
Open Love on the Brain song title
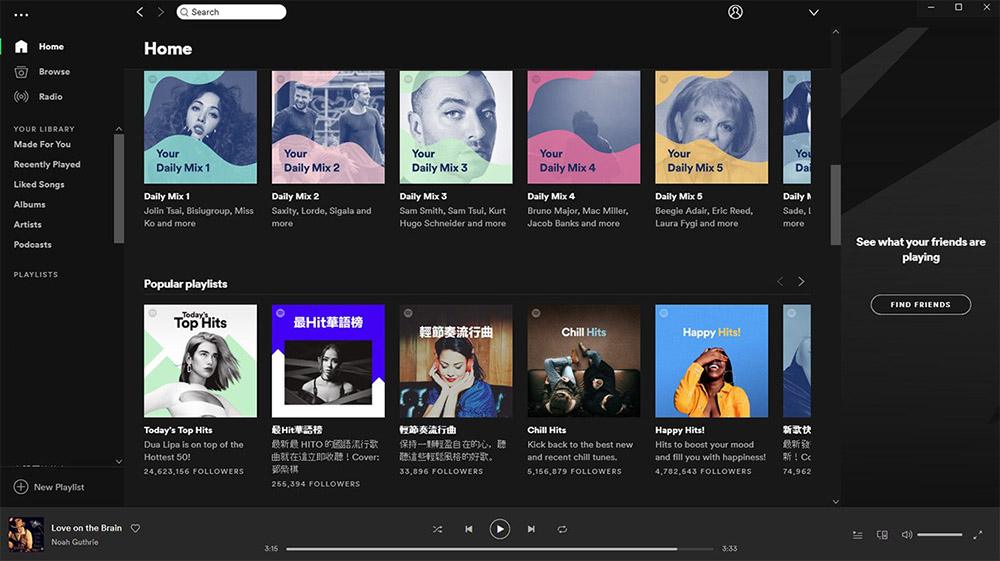tap(86, 528)
